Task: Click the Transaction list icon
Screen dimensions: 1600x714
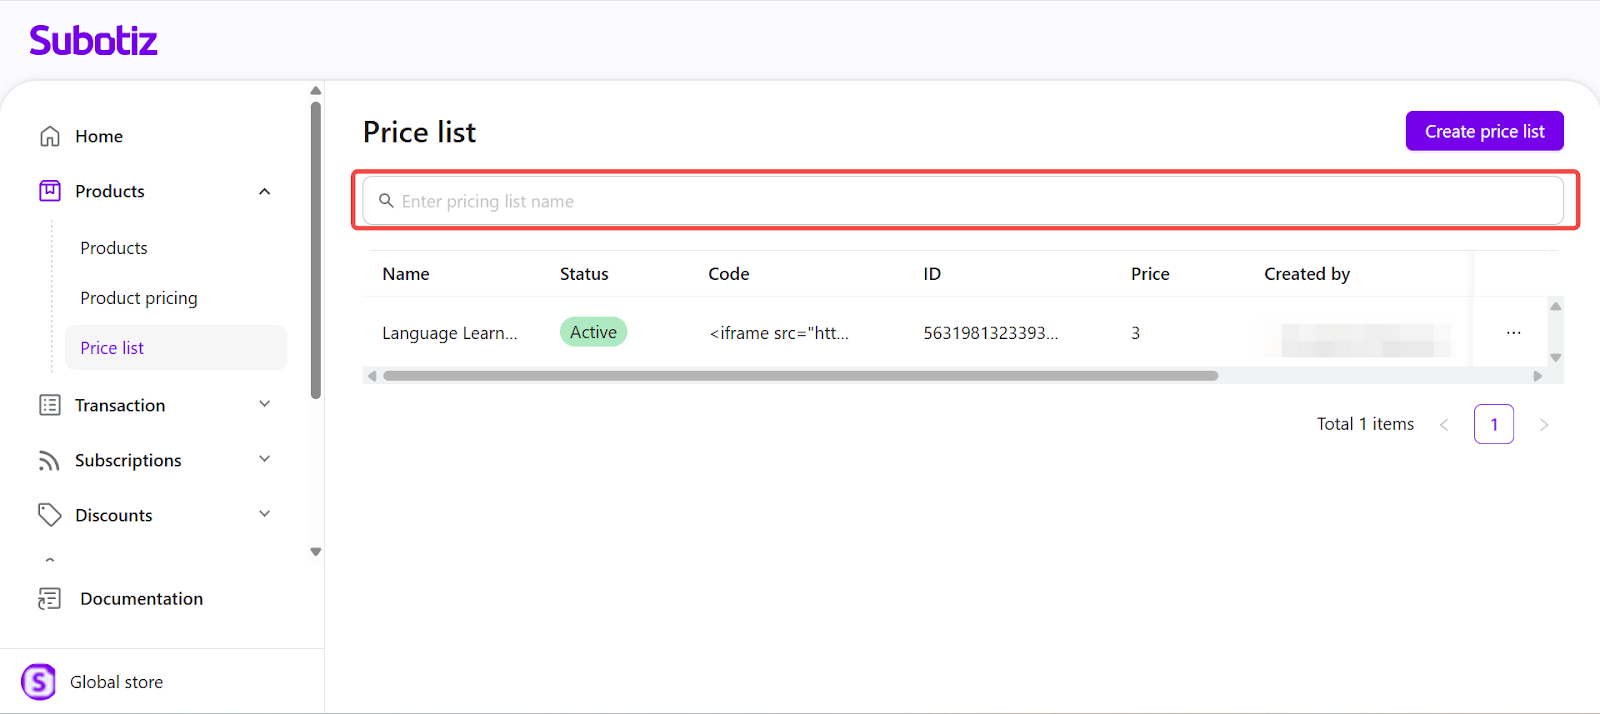Action: click(x=50, y=405)
